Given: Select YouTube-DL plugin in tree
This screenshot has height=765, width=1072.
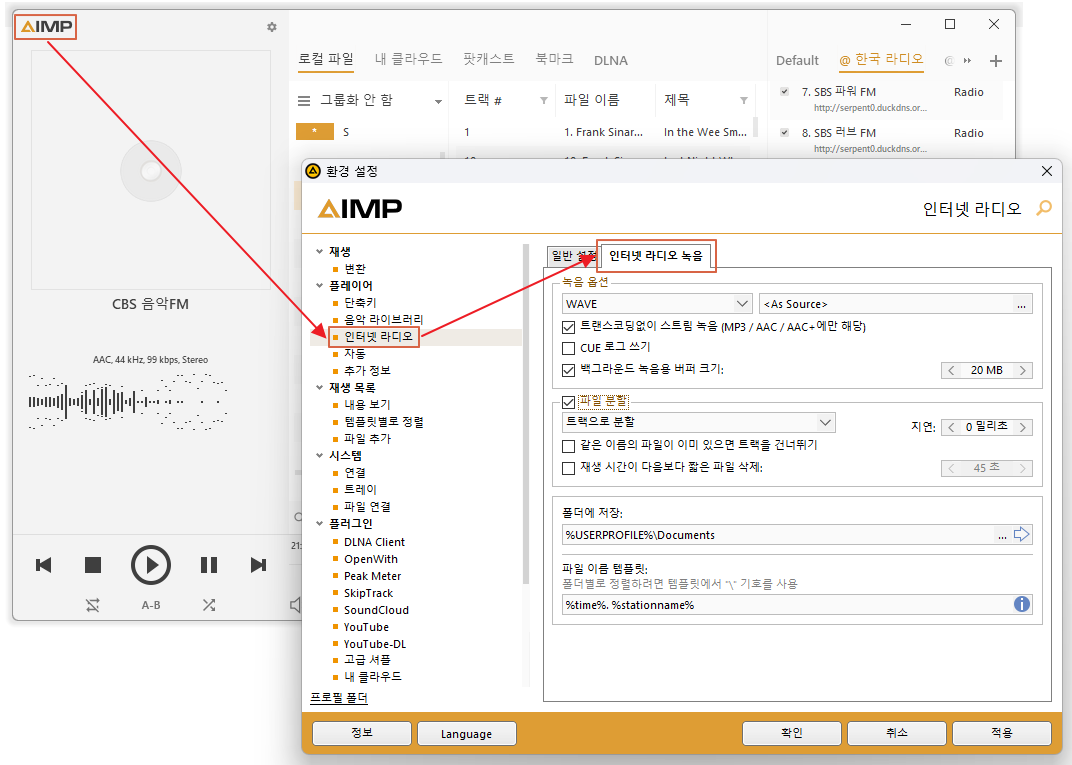Looking at the screenshot, I should click(x=375, y=644).
